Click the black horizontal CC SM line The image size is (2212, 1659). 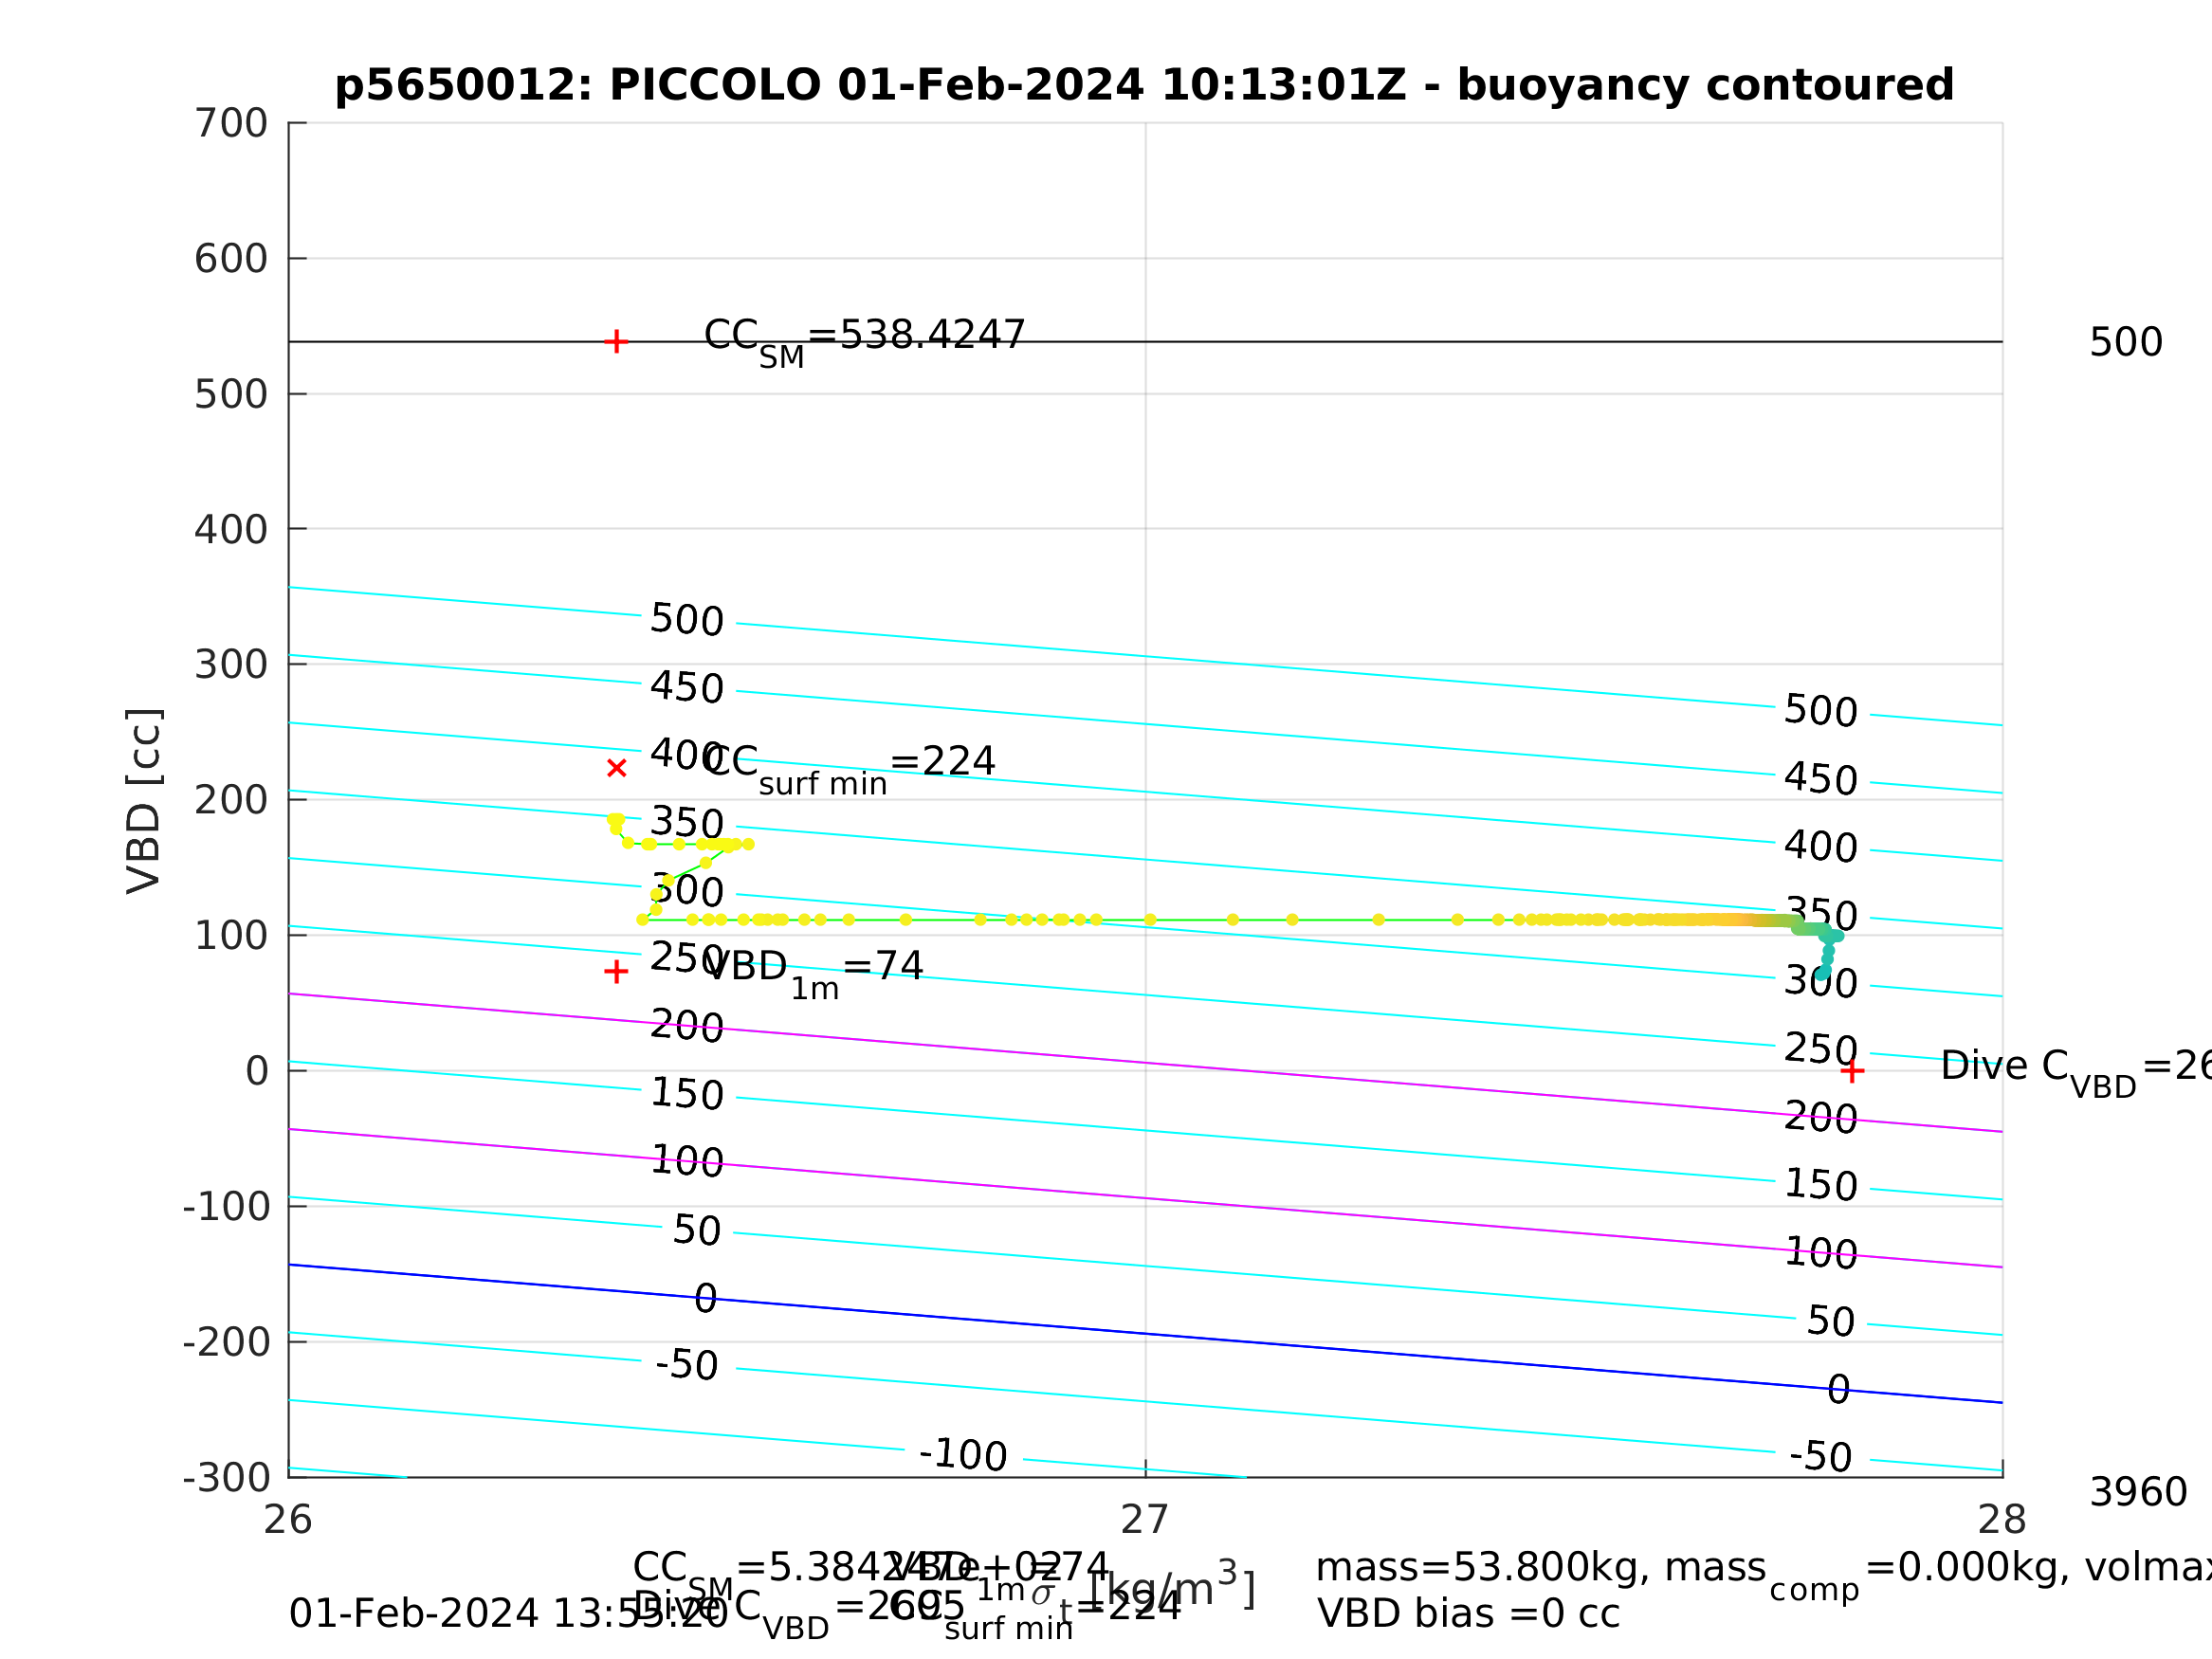1145,342
